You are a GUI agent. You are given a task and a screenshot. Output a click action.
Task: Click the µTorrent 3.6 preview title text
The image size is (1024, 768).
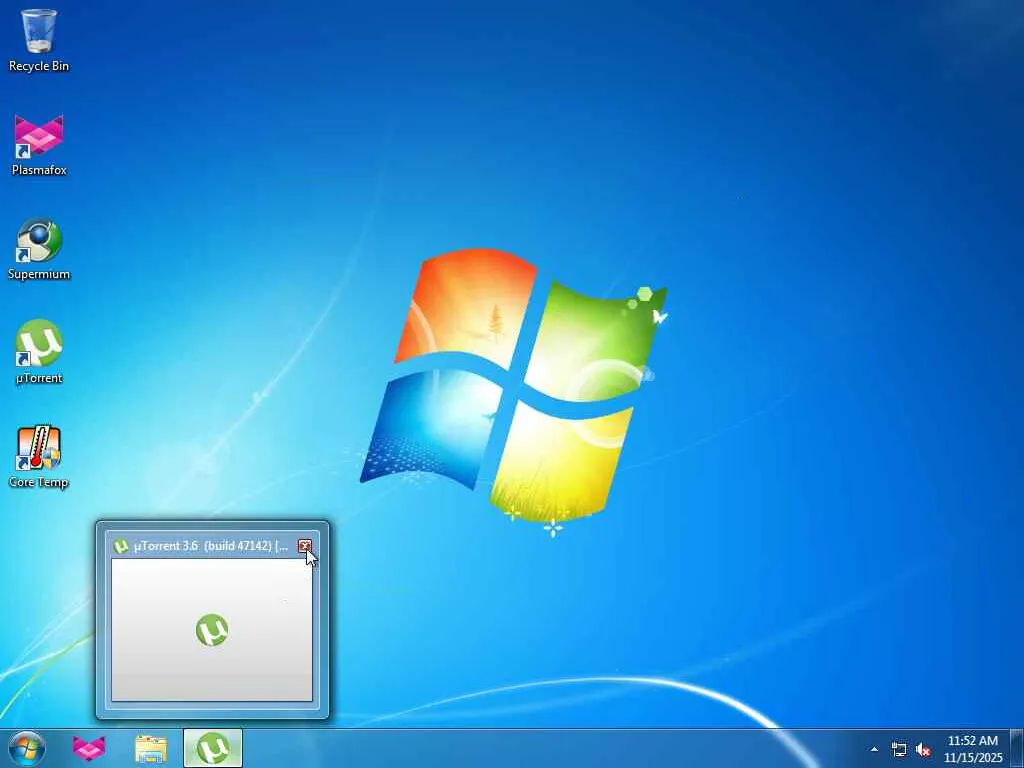[210, 546]
